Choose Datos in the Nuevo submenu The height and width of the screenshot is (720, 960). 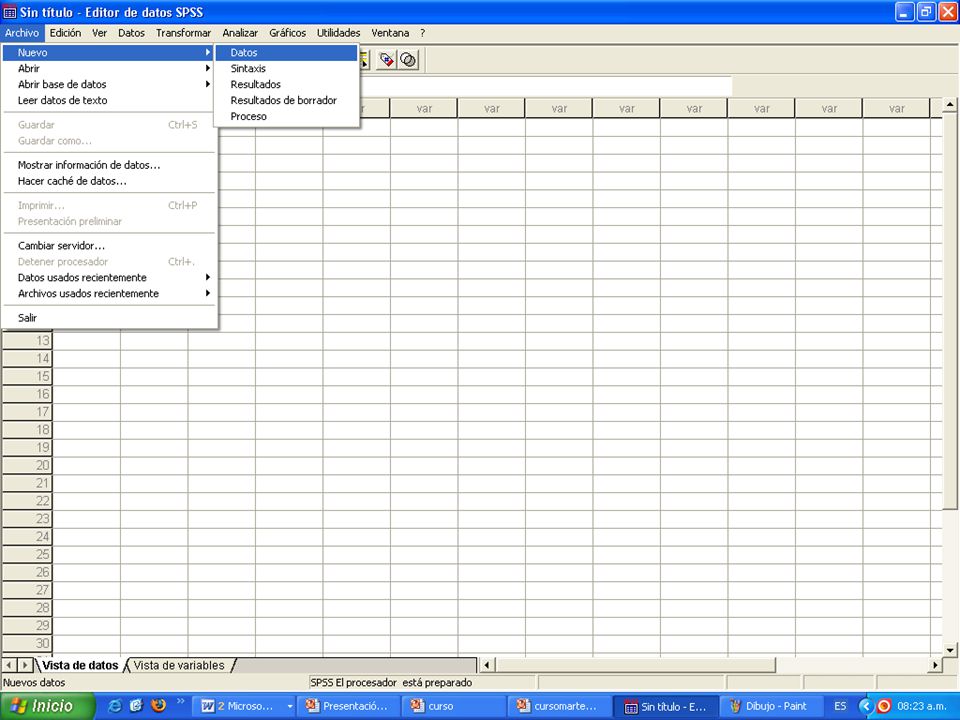click(286, 53)
